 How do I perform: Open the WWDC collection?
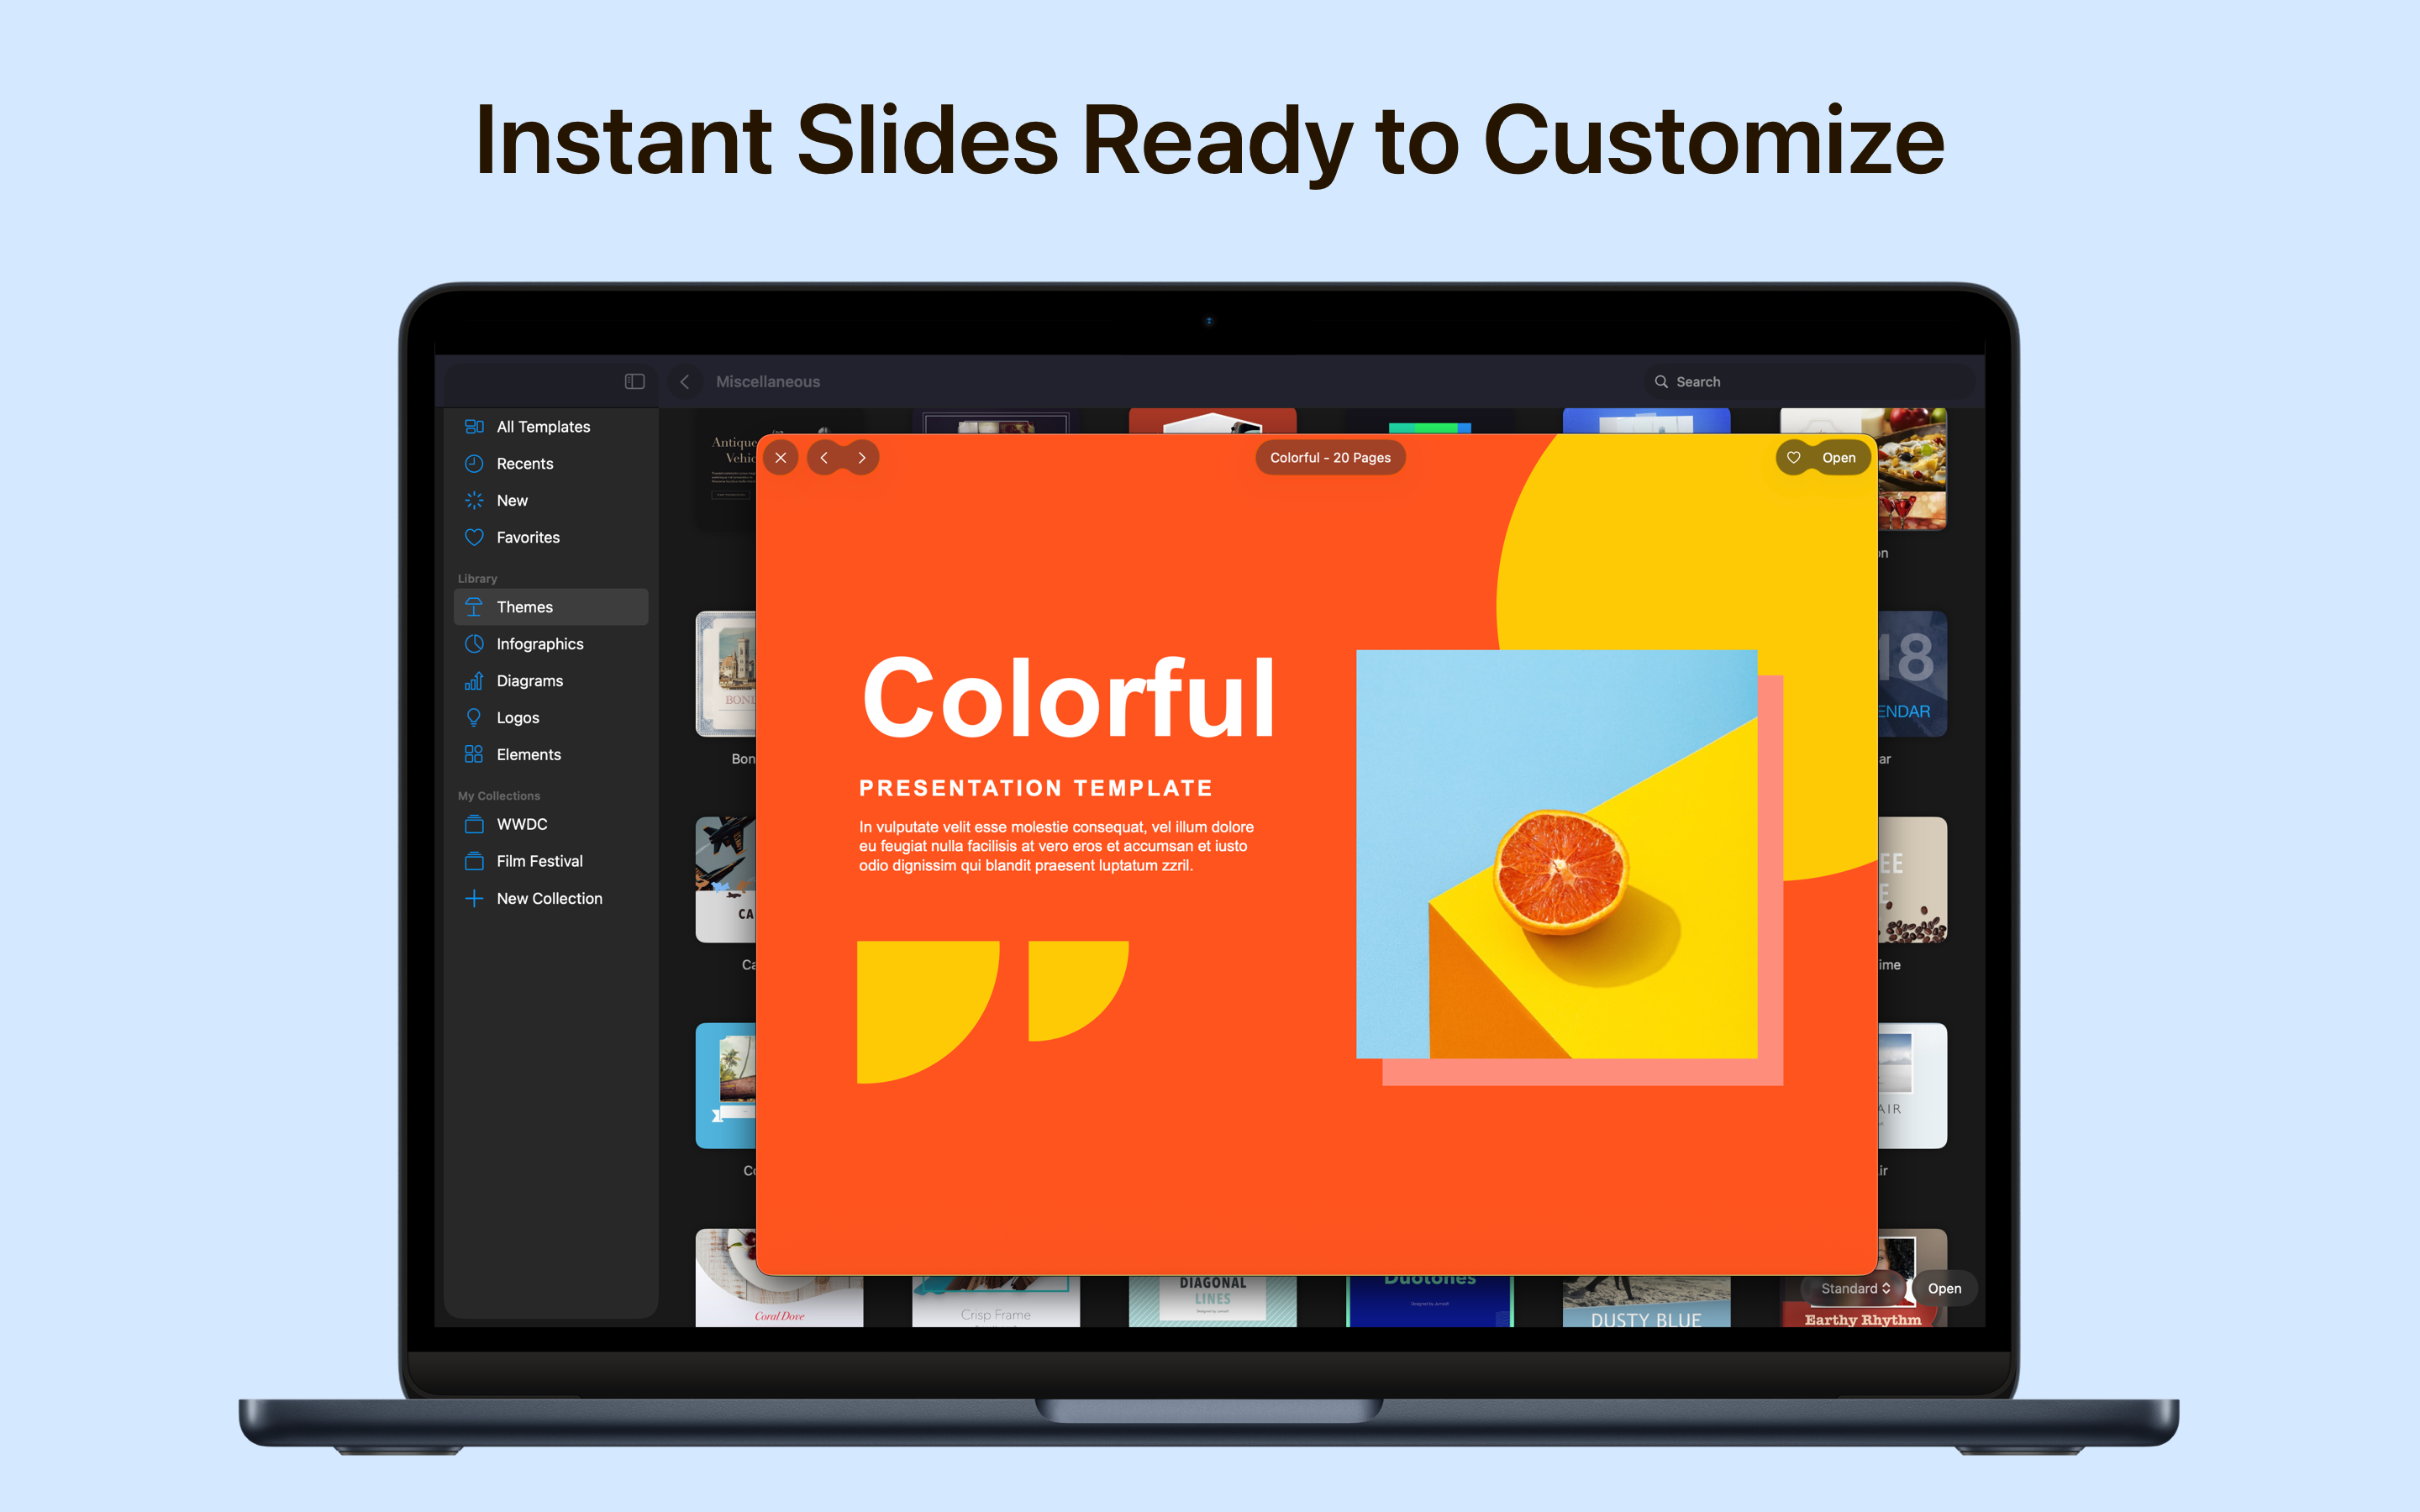(550, 824)
